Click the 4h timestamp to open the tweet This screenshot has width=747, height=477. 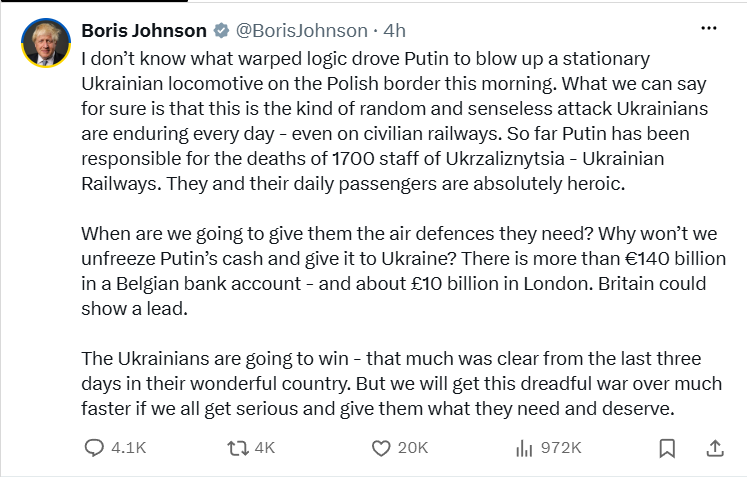click(x=394, y=30)
